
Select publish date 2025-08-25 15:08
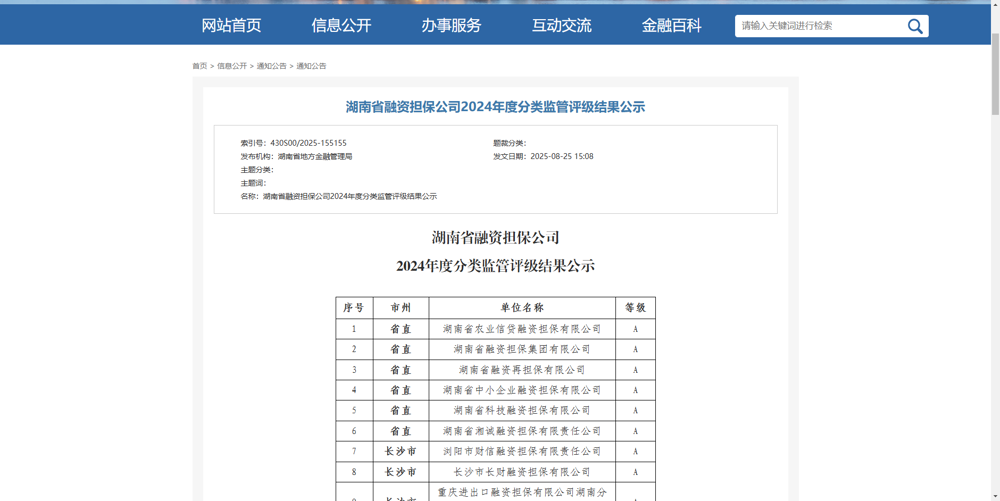click(562, 156)
